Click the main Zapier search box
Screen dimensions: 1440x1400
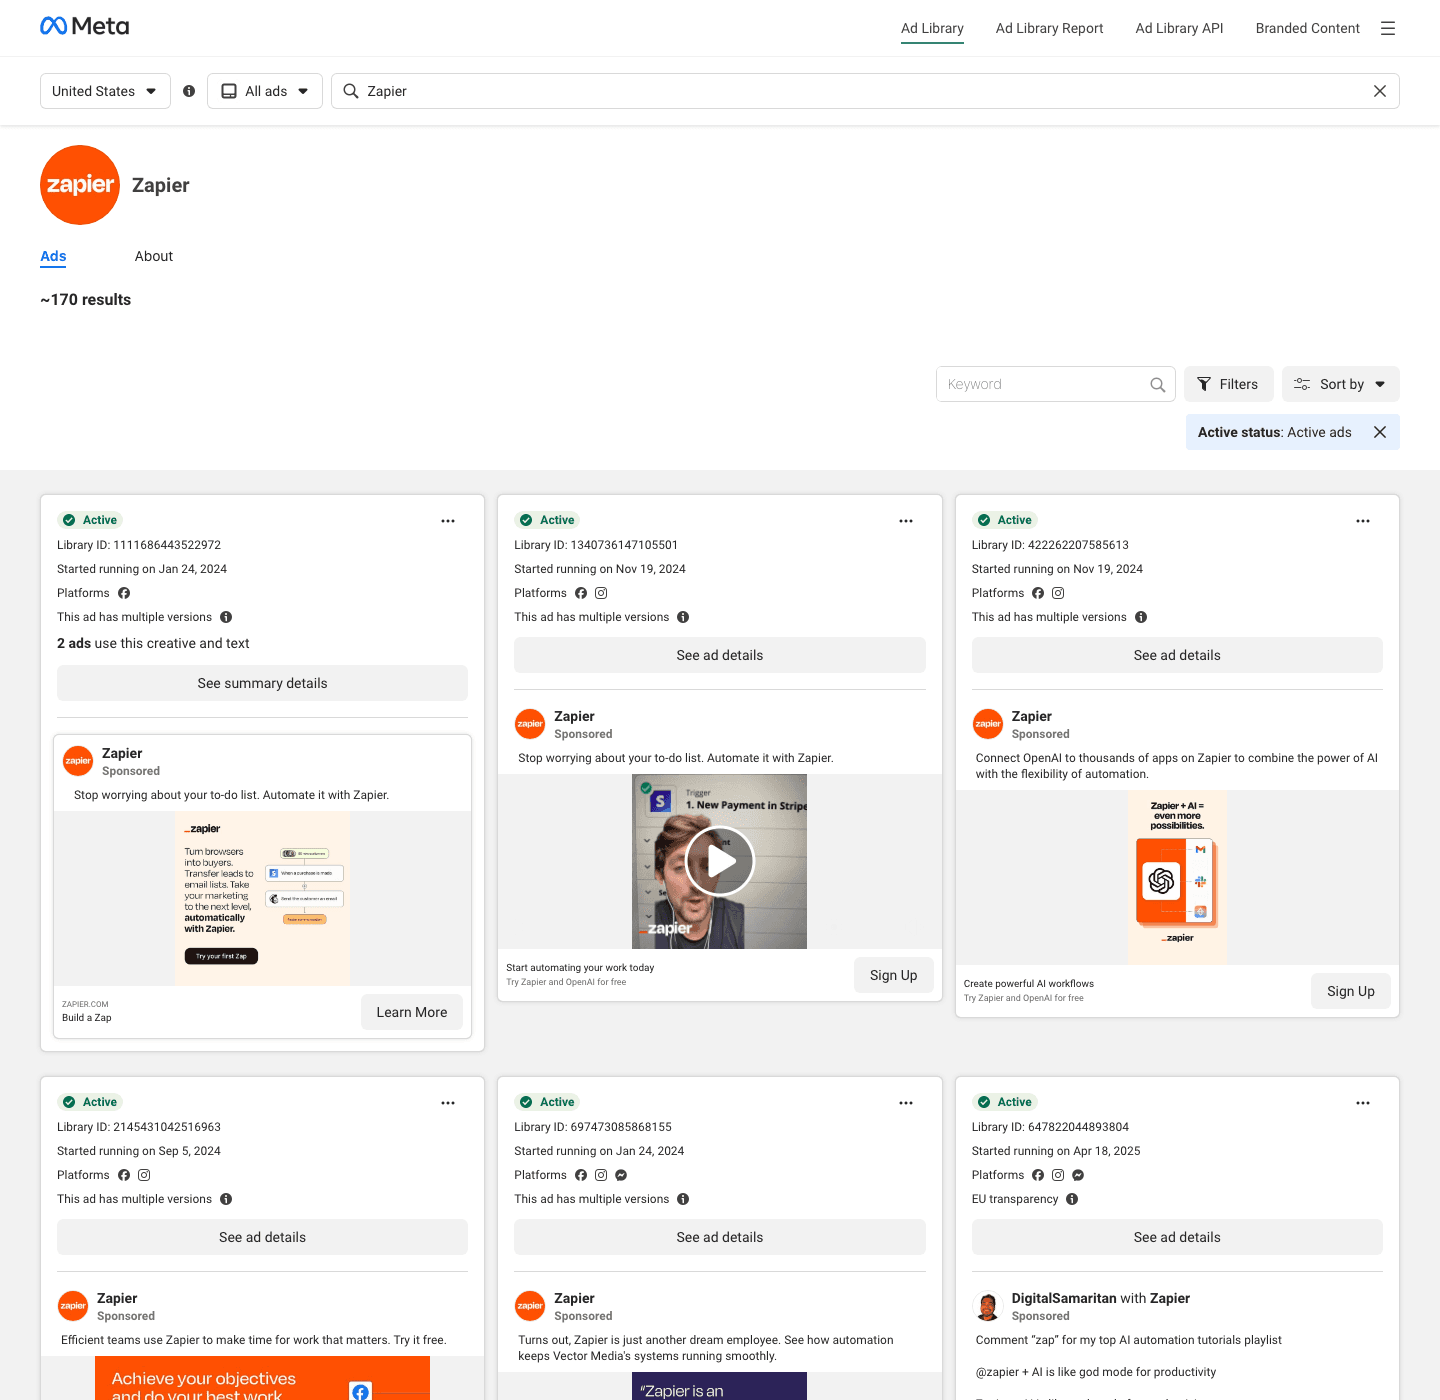[x=865, y=91]
